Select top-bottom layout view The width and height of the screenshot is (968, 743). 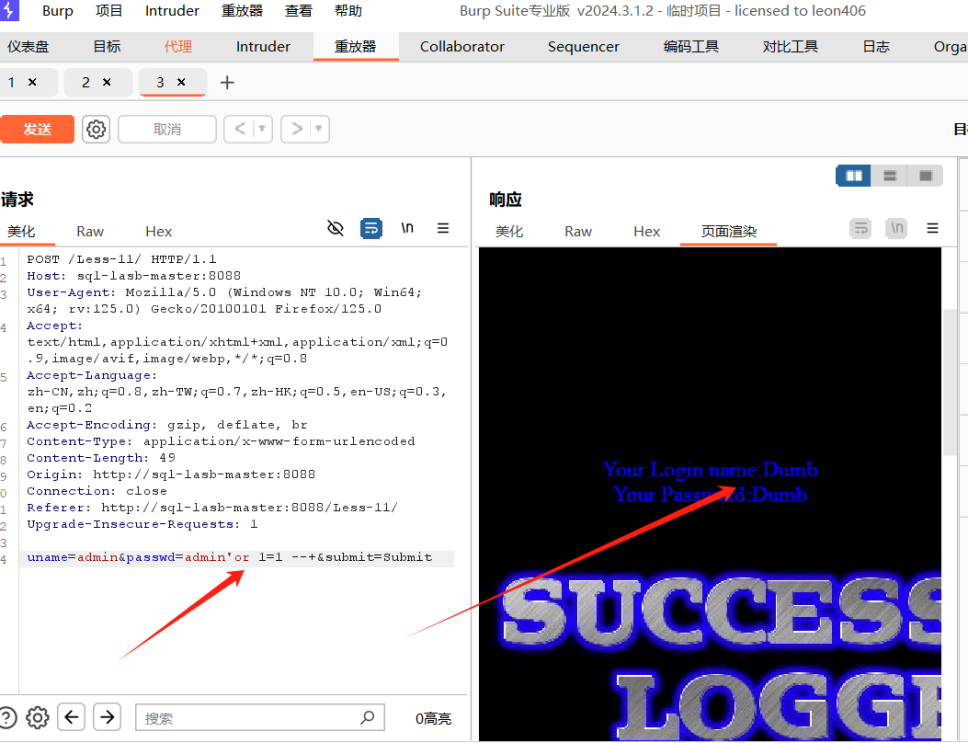pyautogui.click(x=890, y=176)
